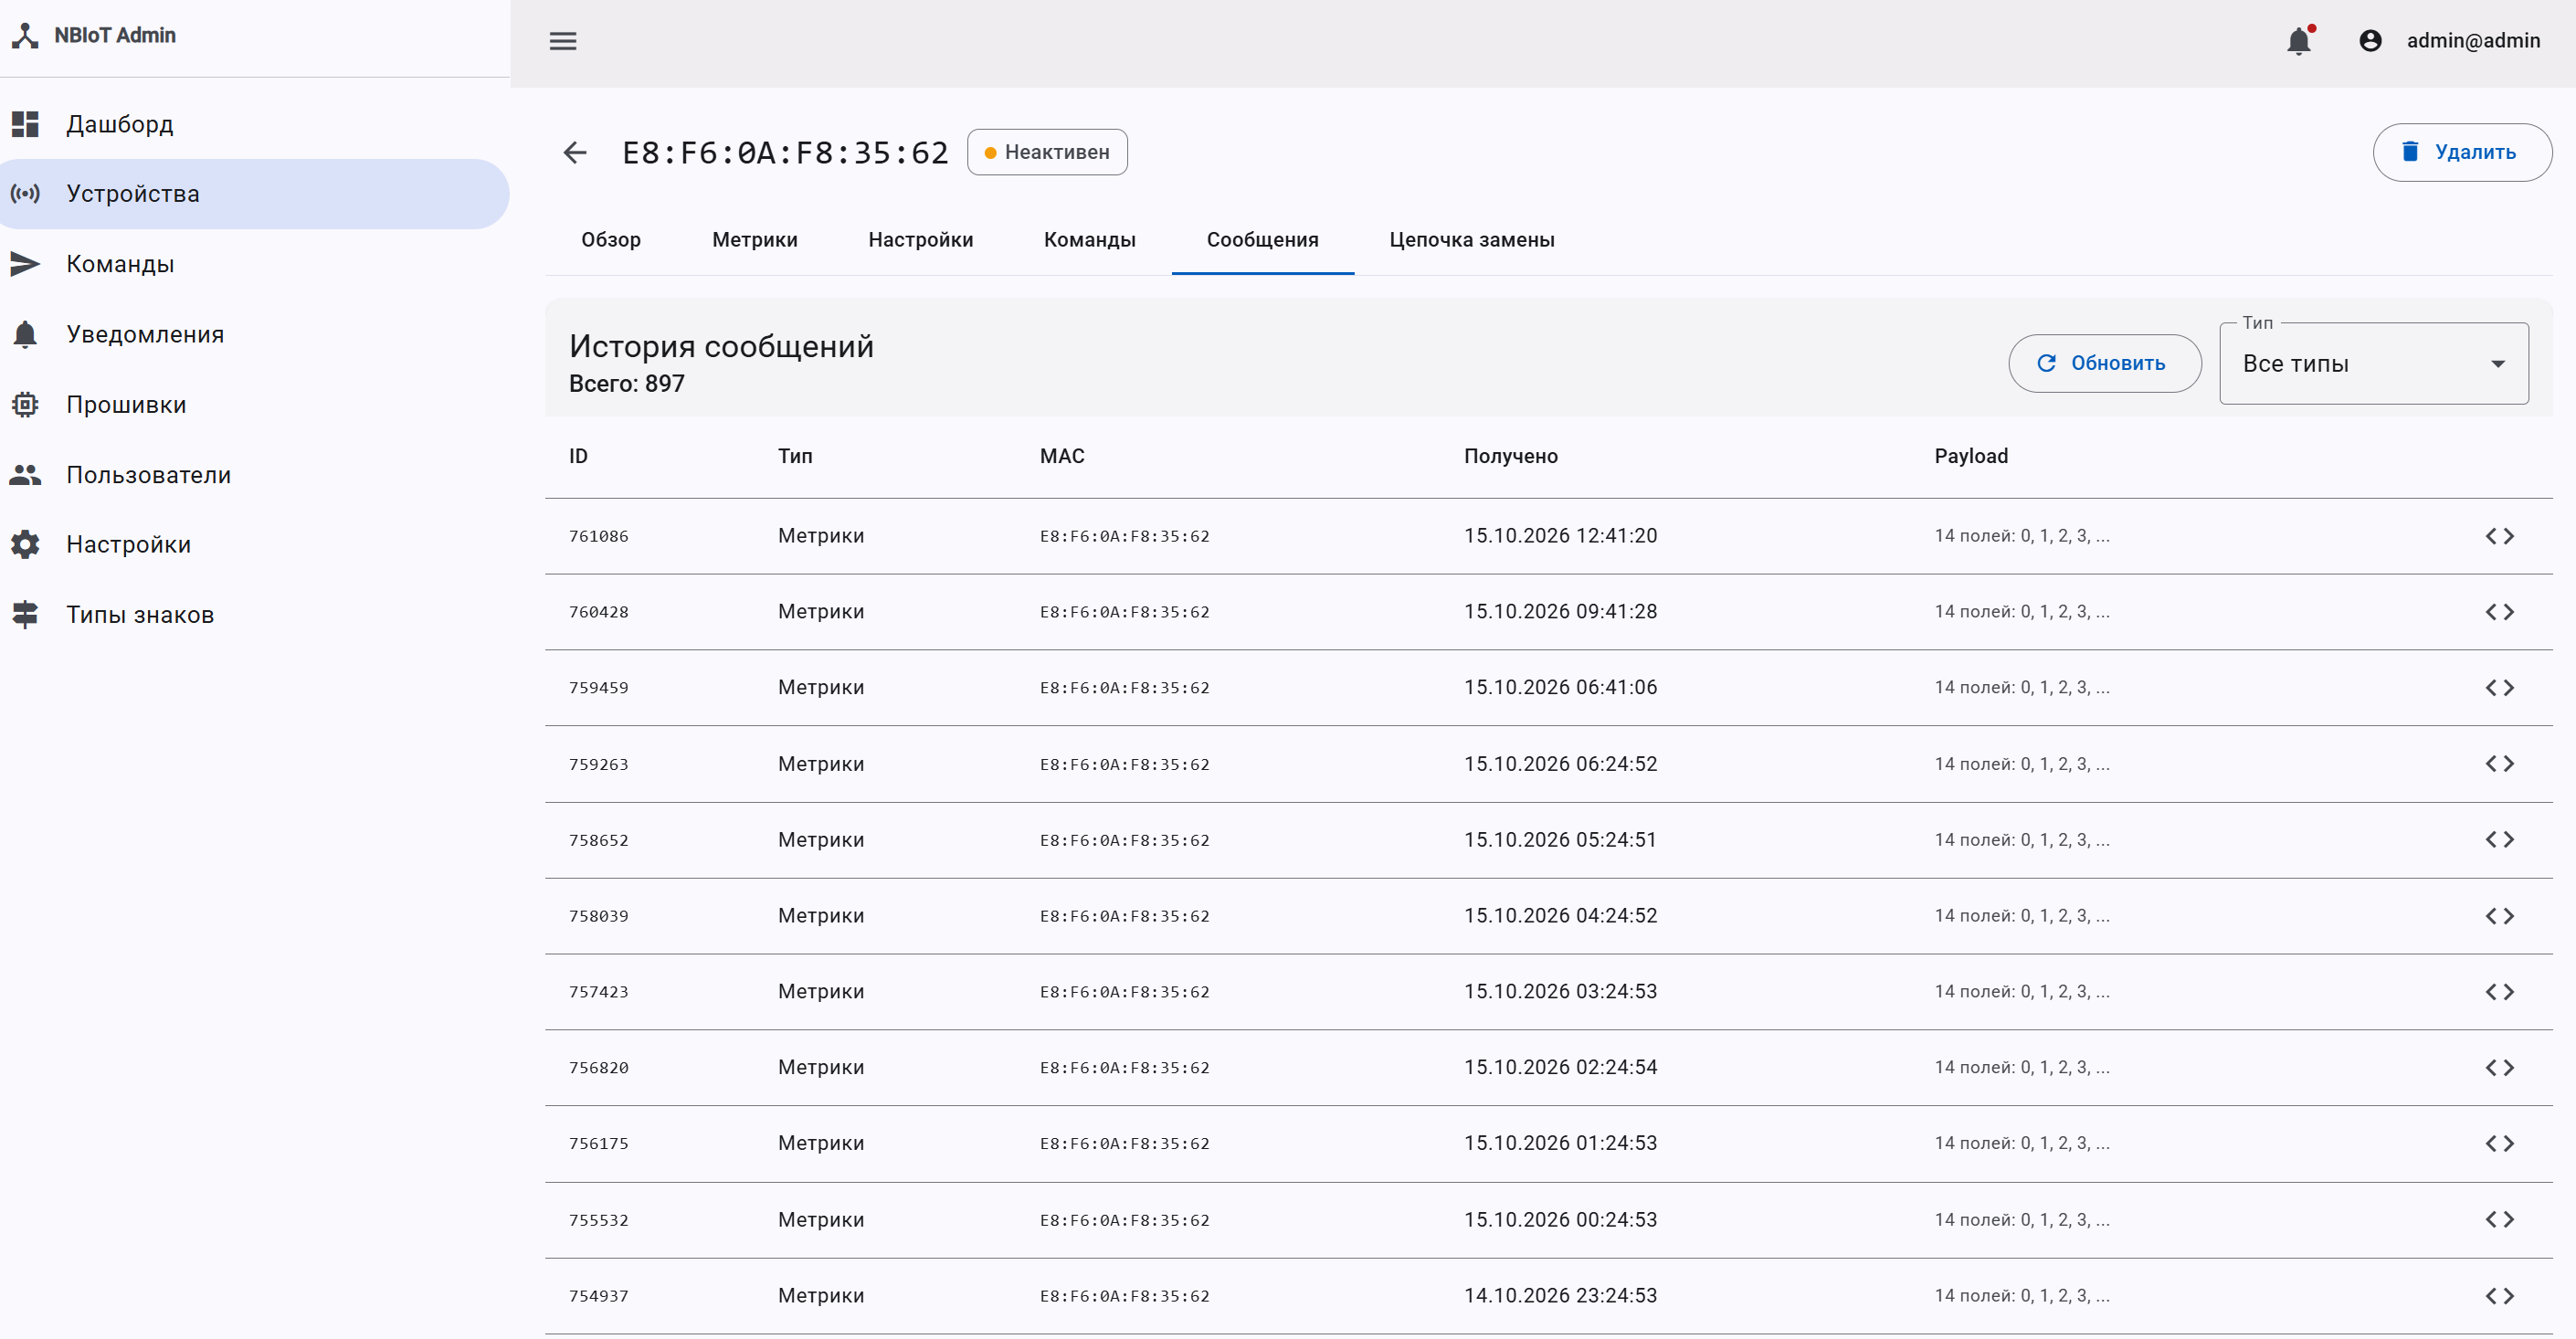Expand the Все типы type dropdown
This screenshot has width=2576, height=1339.
(x=2374, y=363)
